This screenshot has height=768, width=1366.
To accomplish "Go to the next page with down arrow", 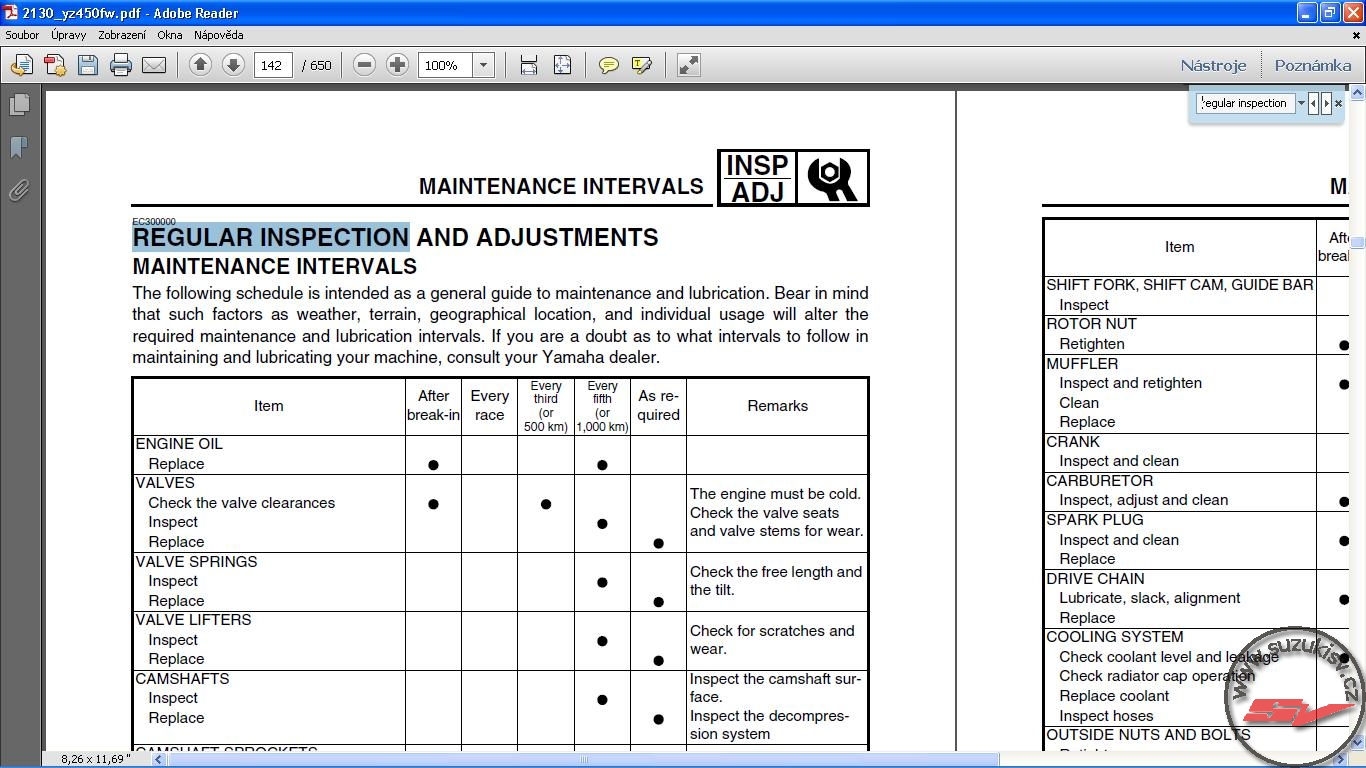I will pyautogui.click(x=233, y=65).
